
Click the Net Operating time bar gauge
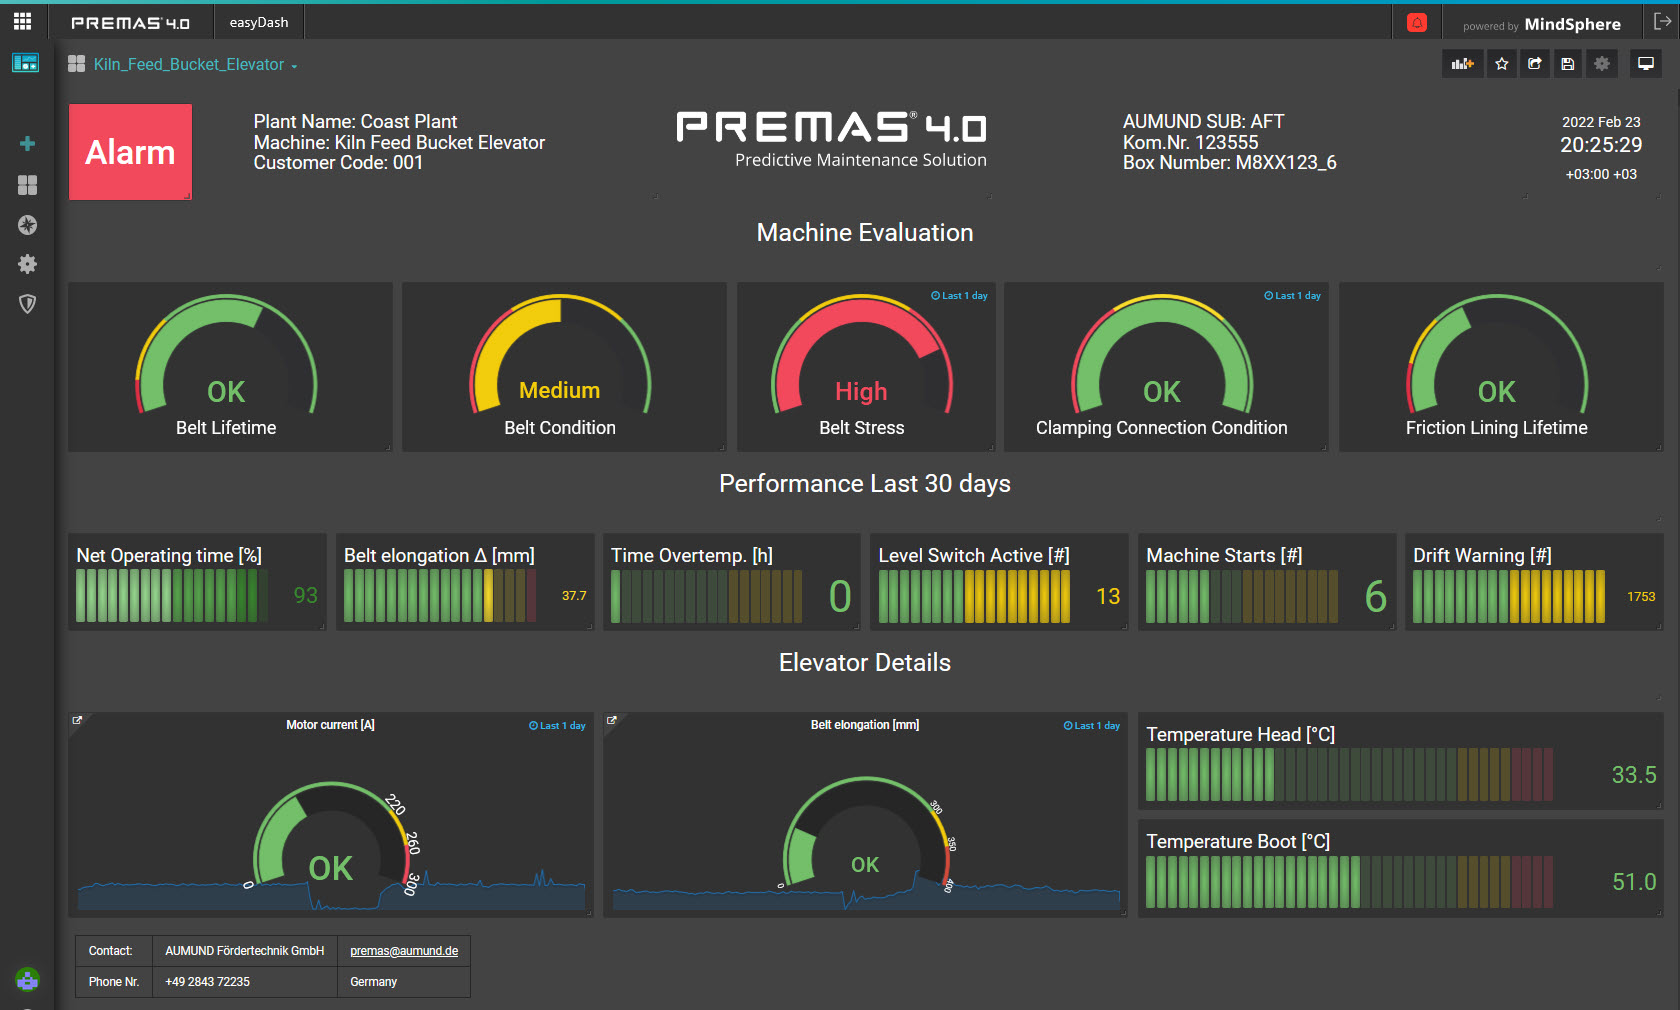coord(171,596)
